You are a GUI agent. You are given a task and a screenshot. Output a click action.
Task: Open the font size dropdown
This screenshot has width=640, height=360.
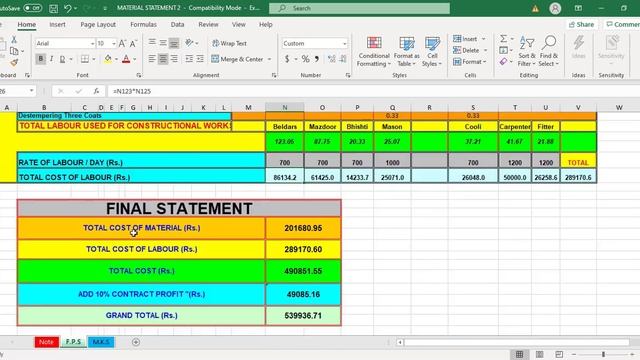click(x=114, y=43)
